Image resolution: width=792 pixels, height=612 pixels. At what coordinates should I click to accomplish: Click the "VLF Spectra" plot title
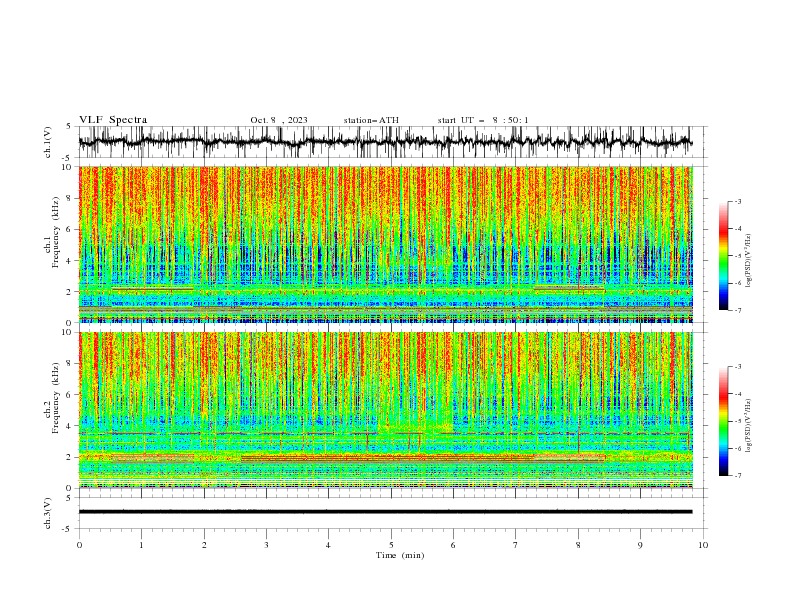(x=113, y=120)
